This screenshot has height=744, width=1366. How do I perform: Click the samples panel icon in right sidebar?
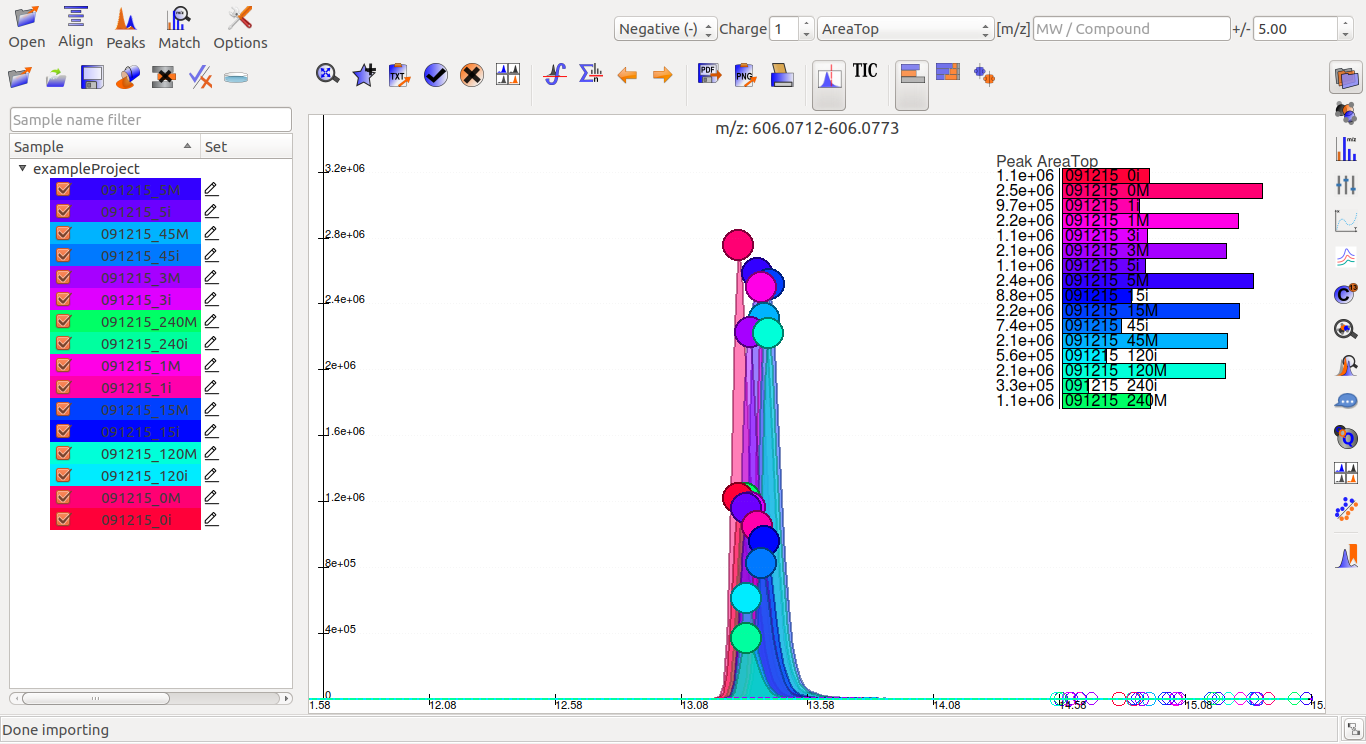pyautogui.click(x=1346, y=77)
